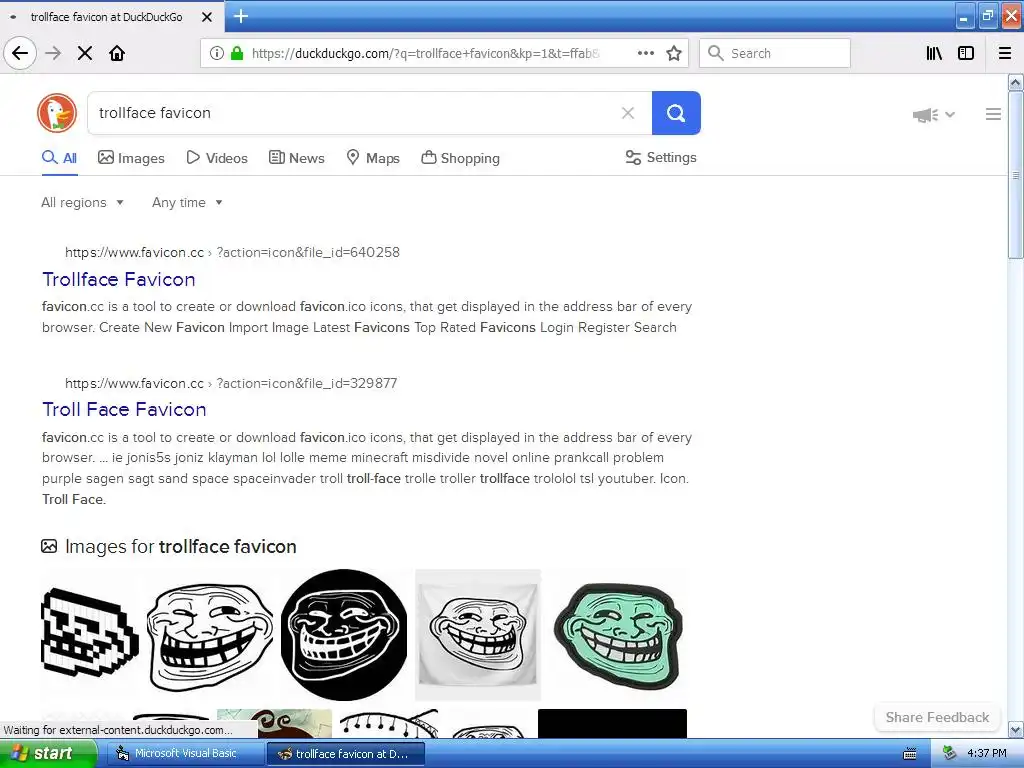Click favicon.cc URL with file_id=640258
The height and width of the screenshot is (768, 1024).
coord(232,252)
